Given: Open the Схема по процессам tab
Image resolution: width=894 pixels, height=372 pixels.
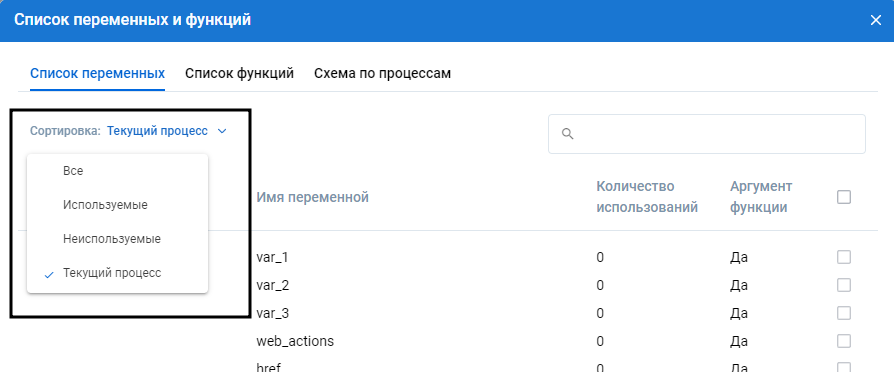Looking at the screenshot, I should tap(383, 74).
